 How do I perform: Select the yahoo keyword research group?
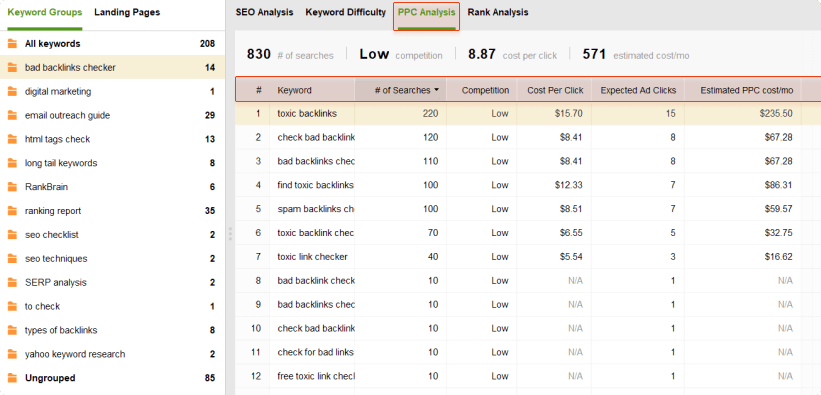(112, 354)
